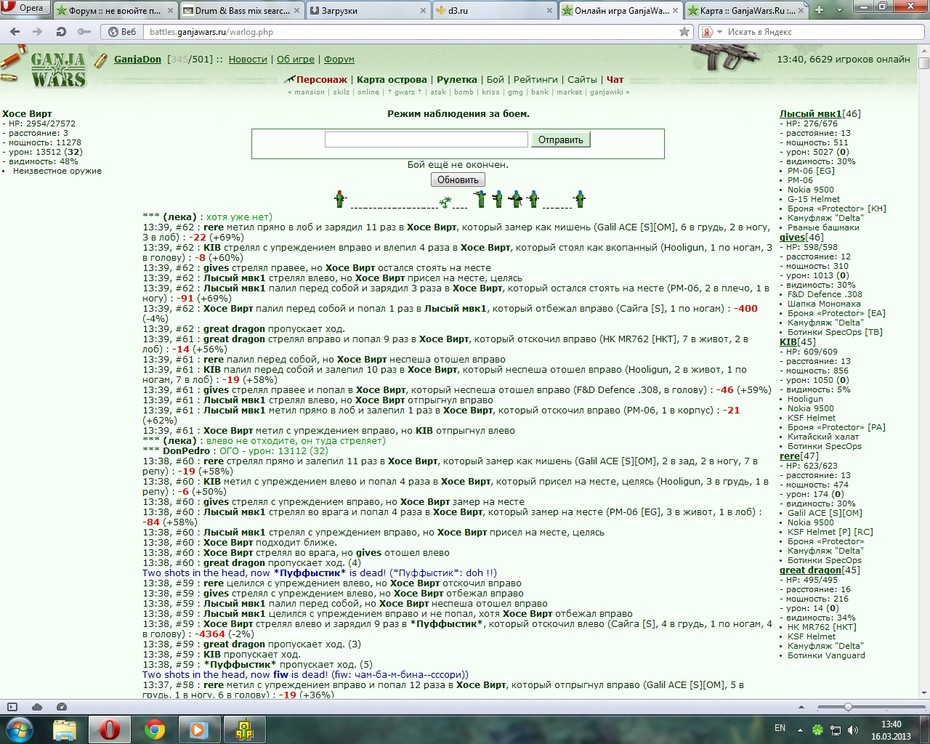
Task: Click the bank shortcut link
Action: (x=540, y=92)
